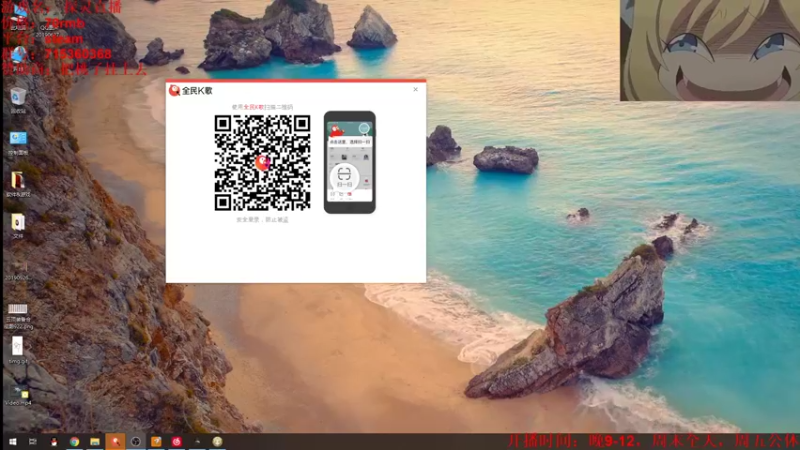
Task: Click the 全民K歌 title text in dialog
Action: [197, 91]
